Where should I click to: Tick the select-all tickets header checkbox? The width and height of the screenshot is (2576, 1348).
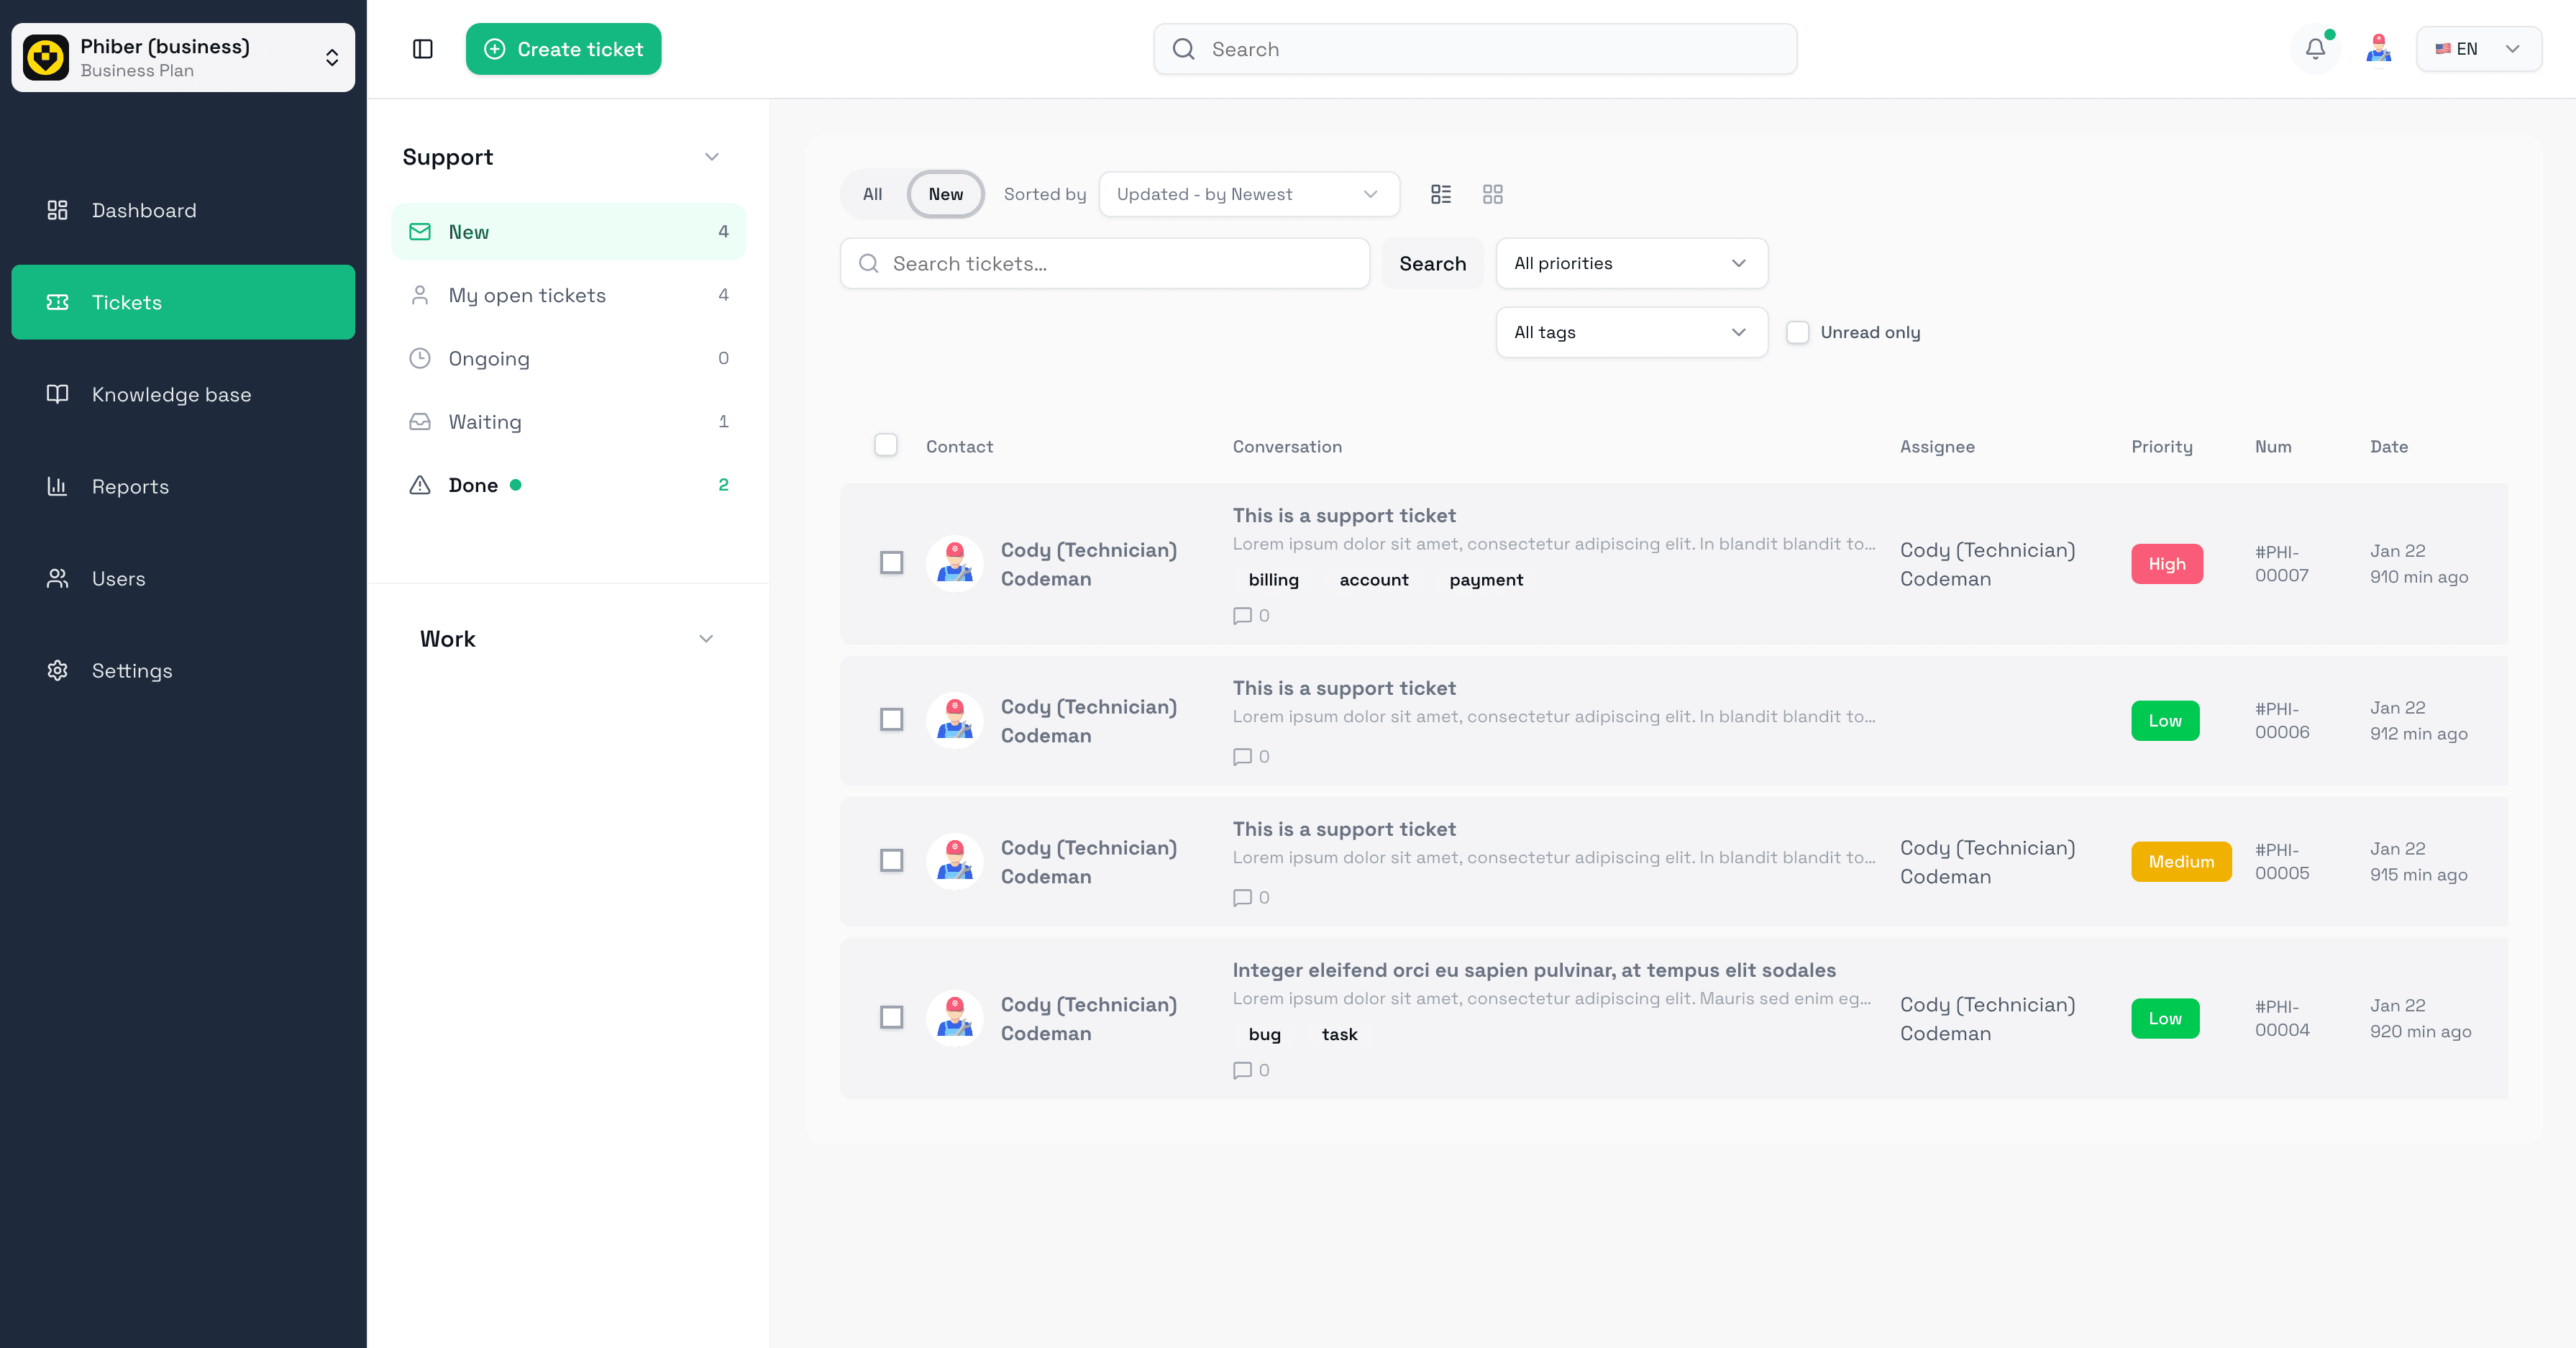click(885, 445)
